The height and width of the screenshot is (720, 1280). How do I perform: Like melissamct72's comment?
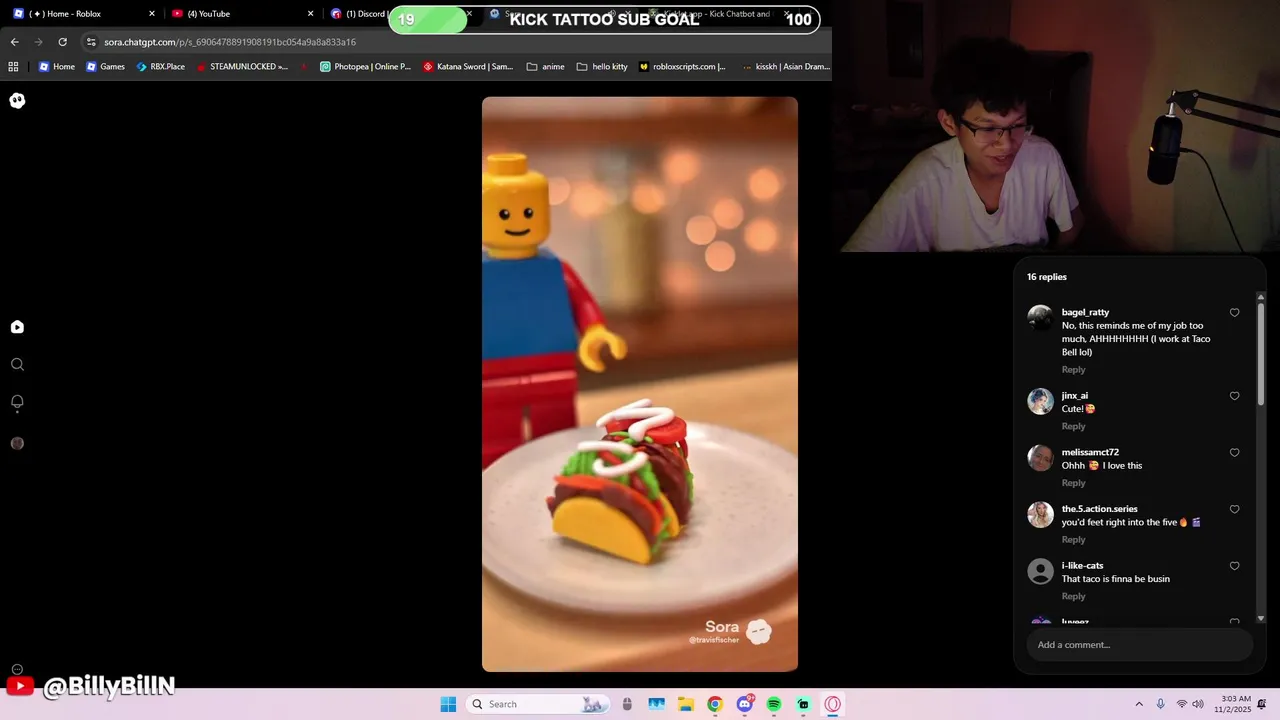[x=1234, y=453]
